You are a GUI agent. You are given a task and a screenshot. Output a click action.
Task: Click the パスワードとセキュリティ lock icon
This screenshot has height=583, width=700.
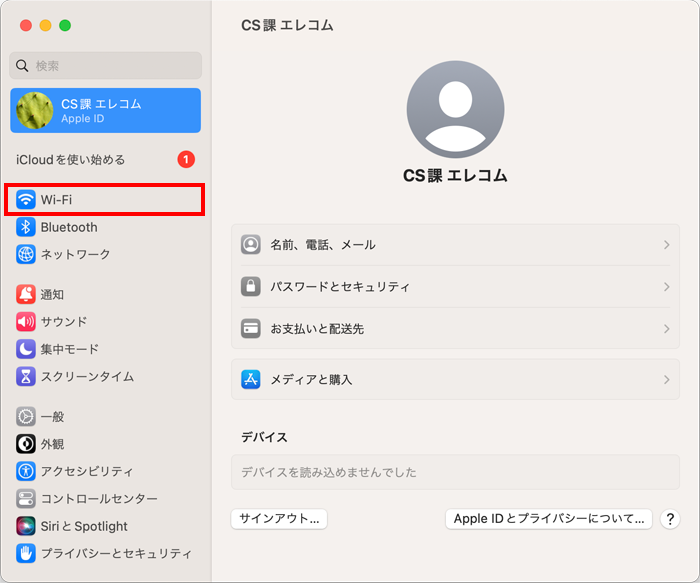[x=251, y=287]
